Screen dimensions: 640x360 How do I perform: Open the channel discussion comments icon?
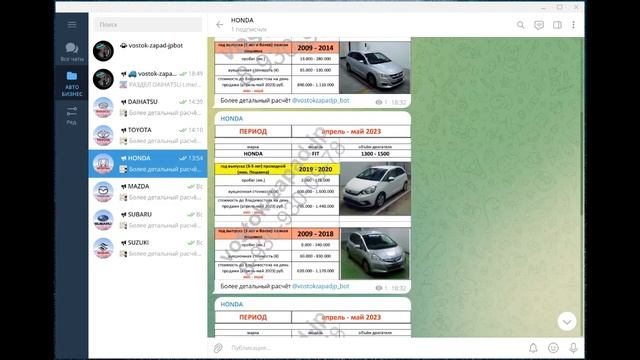[539, 25]
